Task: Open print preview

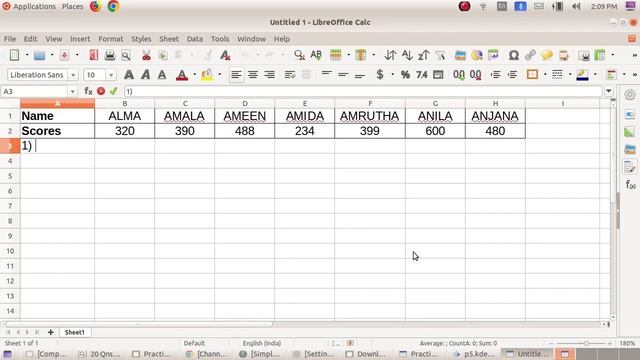Action: [x=126, y=55]
